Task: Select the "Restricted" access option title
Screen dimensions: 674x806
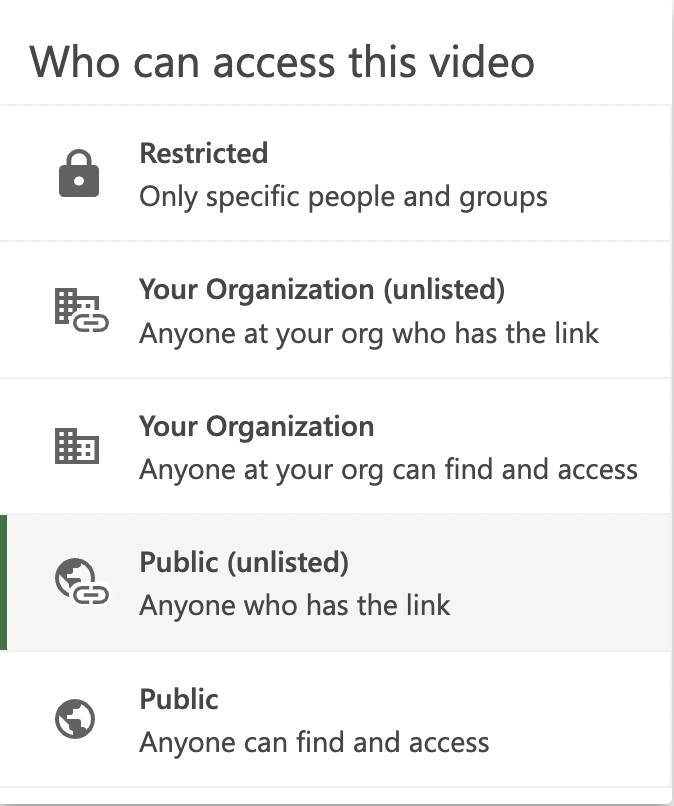Action: 204,153
